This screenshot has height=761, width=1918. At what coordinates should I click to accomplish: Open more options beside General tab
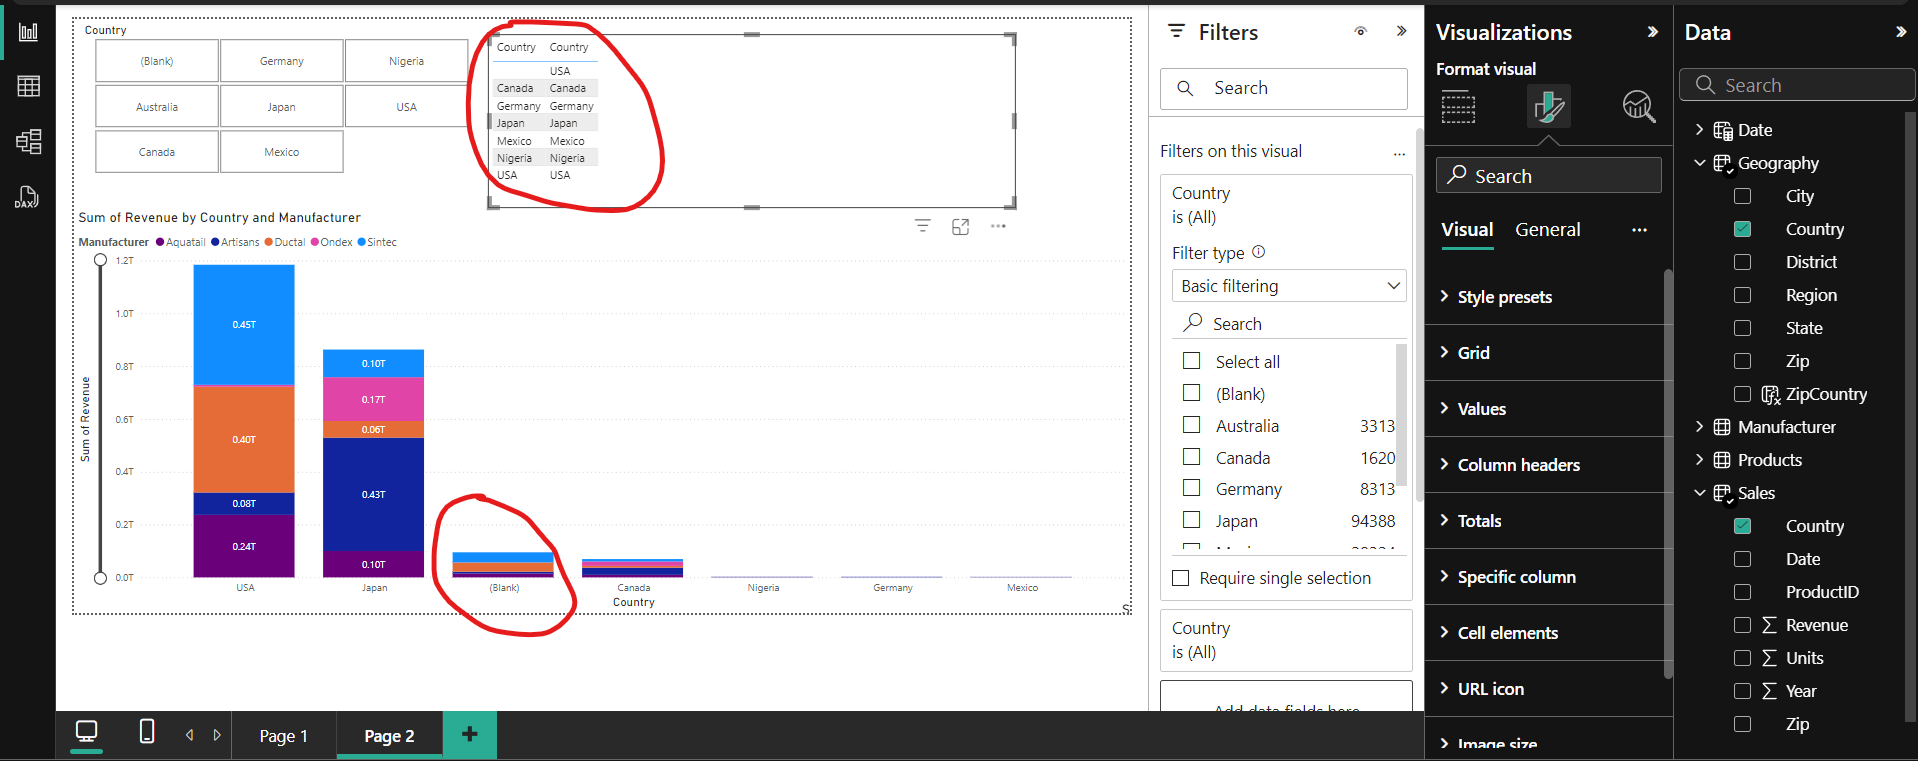(x=1639, y=230)
